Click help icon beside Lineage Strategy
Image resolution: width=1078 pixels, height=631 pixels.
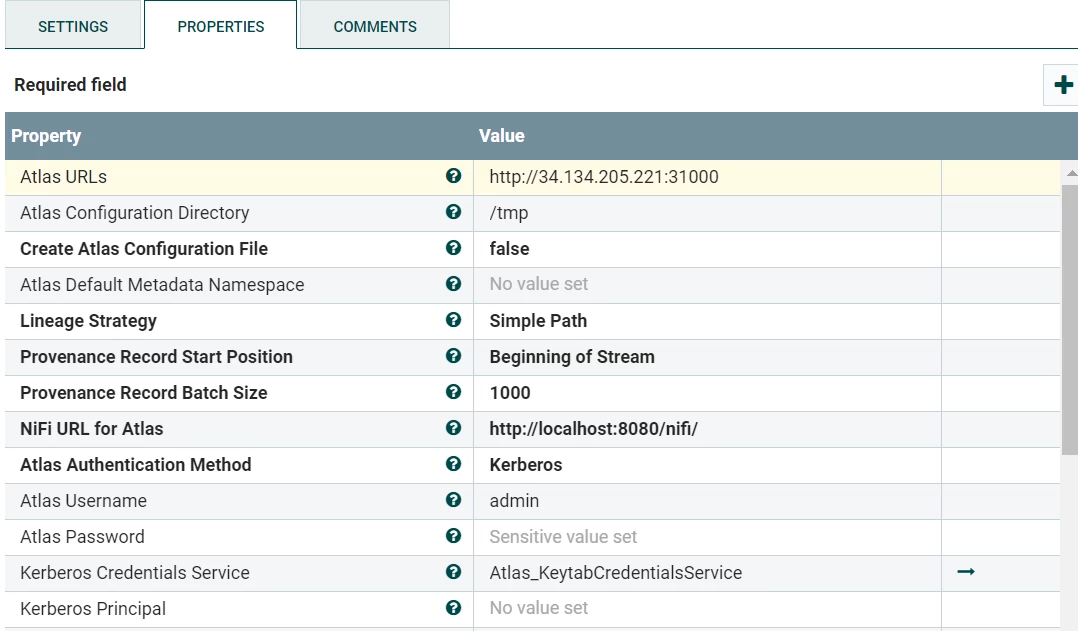click(453, 320)
